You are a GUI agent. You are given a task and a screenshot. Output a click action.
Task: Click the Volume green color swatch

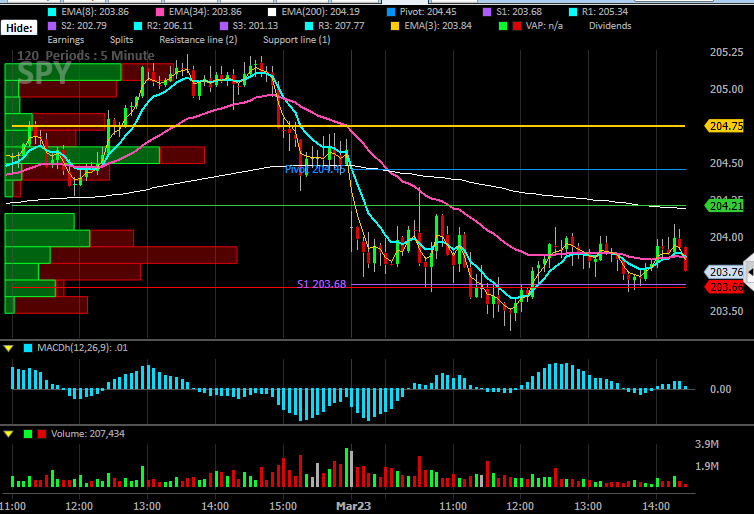(x=28, y=434)
